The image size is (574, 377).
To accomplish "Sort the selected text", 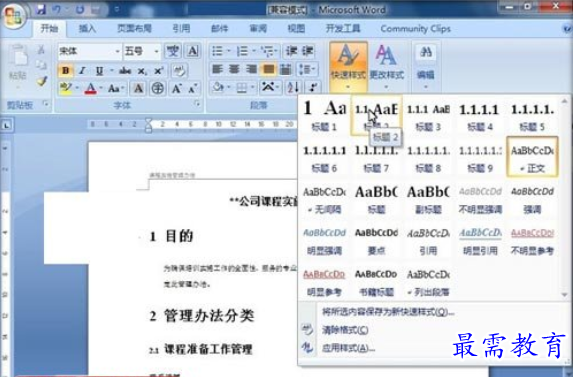I will [x=294, y=87].
